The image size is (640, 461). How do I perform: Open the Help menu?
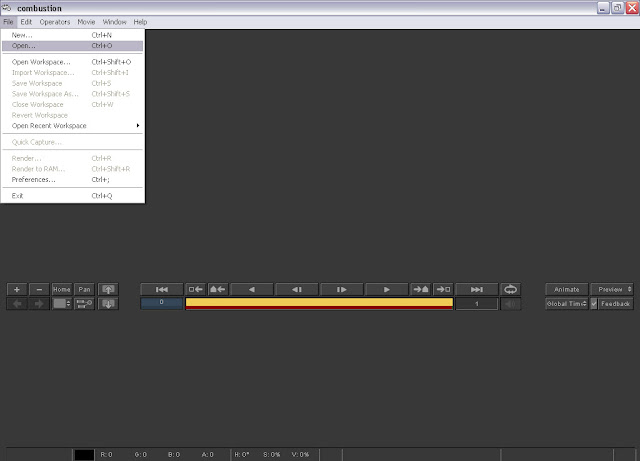(140, 22)
